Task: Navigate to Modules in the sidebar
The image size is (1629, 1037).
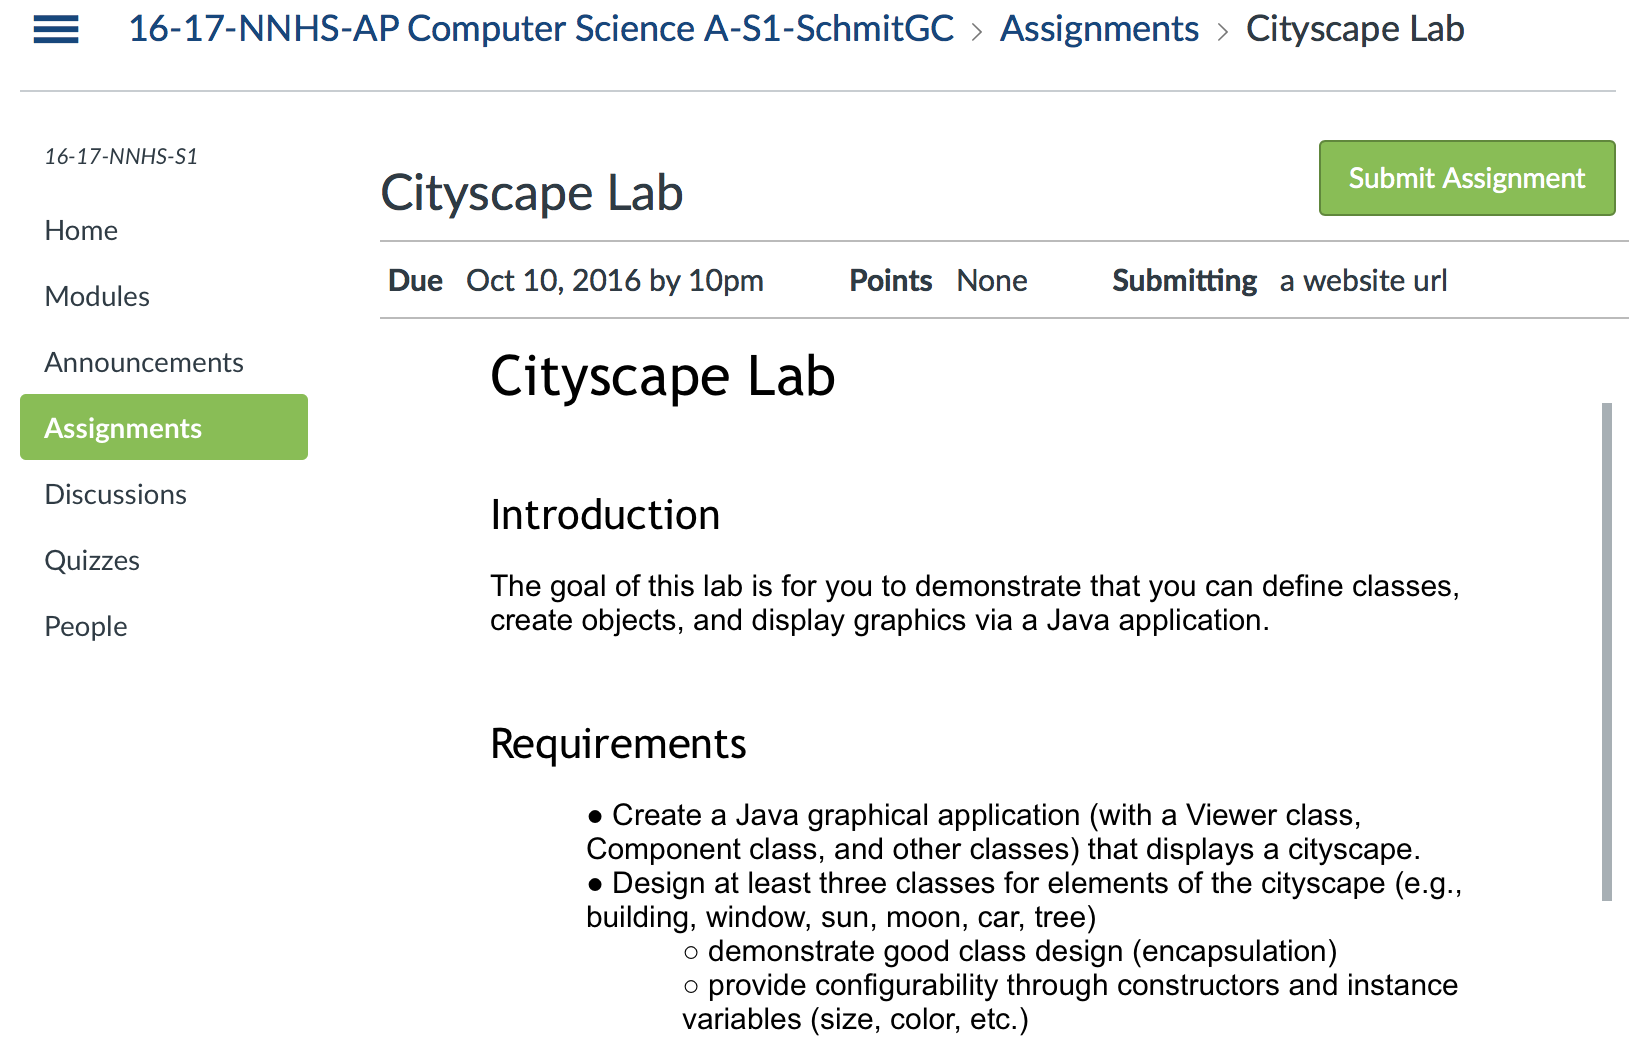Action: (x=96, y=296)
